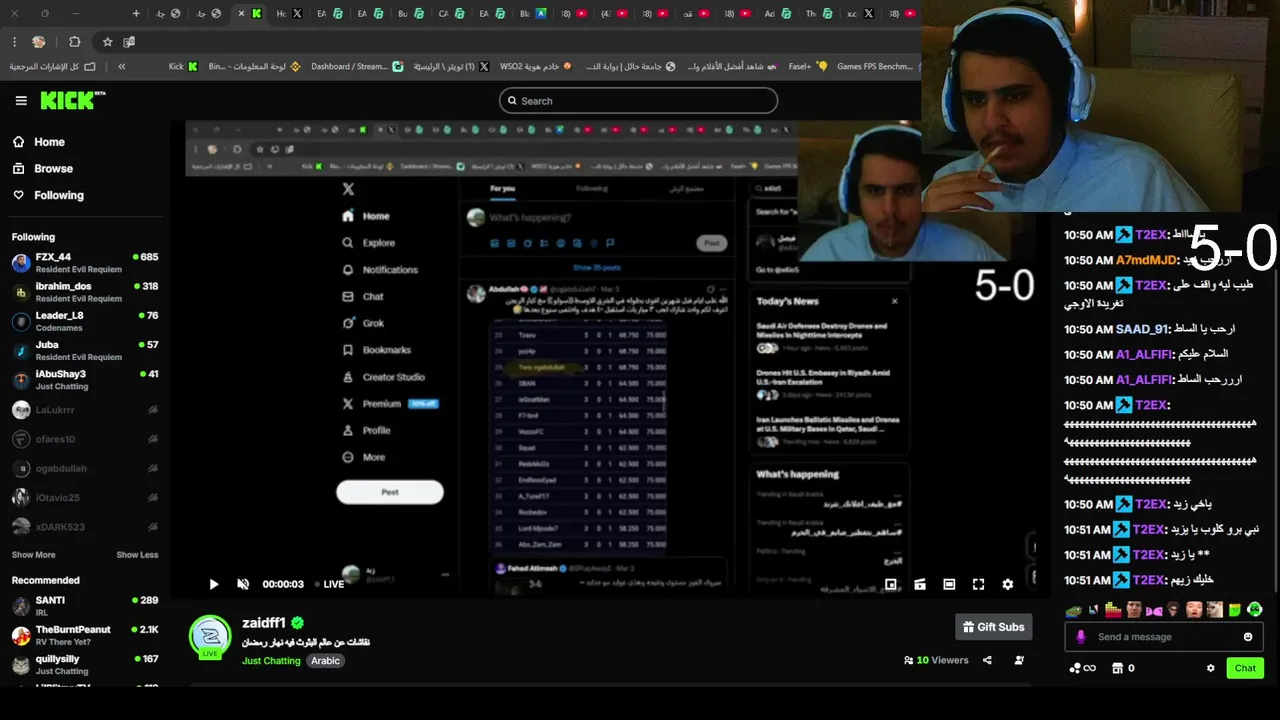Open video player settings gear

tap(1007, 584)
